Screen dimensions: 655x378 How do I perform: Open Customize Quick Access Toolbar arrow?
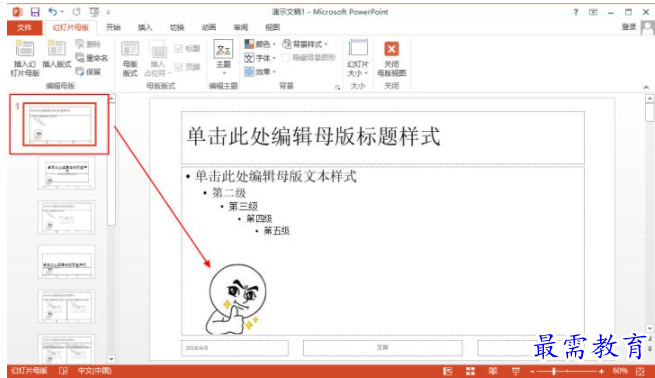click(108, 13)
